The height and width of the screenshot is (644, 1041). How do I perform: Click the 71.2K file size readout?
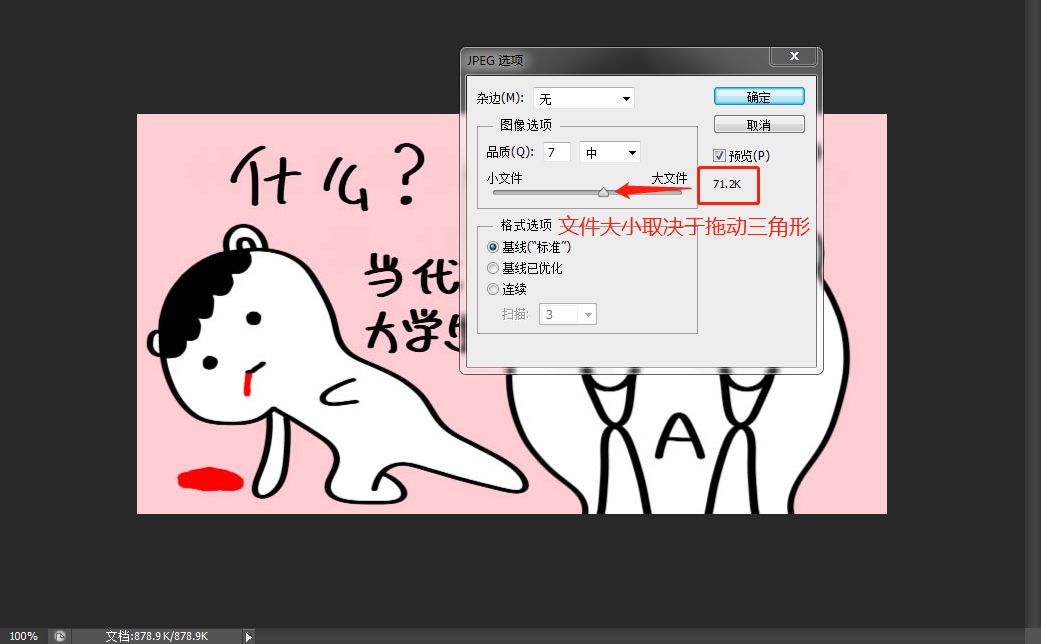[727, 185]
